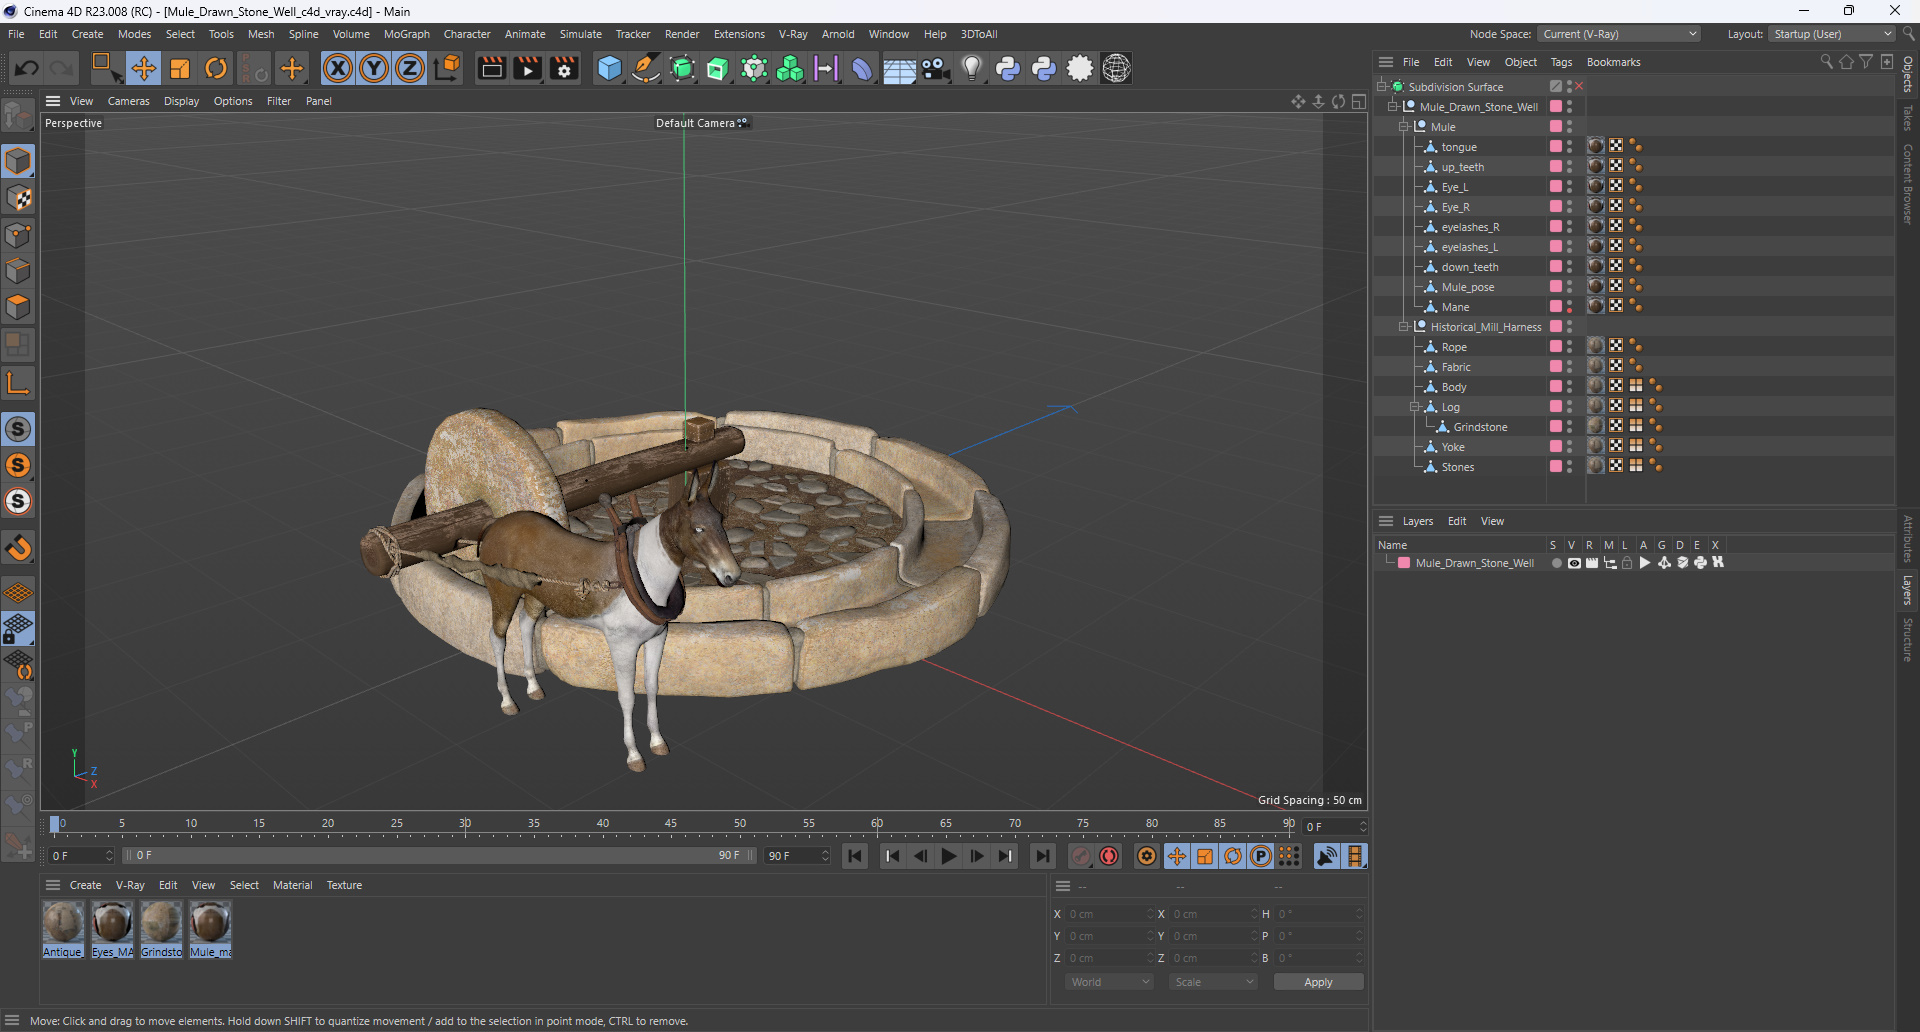Click the Camera object icon
The width and height of the screenshot is (1920, 1032).
(x=935, y=68)
